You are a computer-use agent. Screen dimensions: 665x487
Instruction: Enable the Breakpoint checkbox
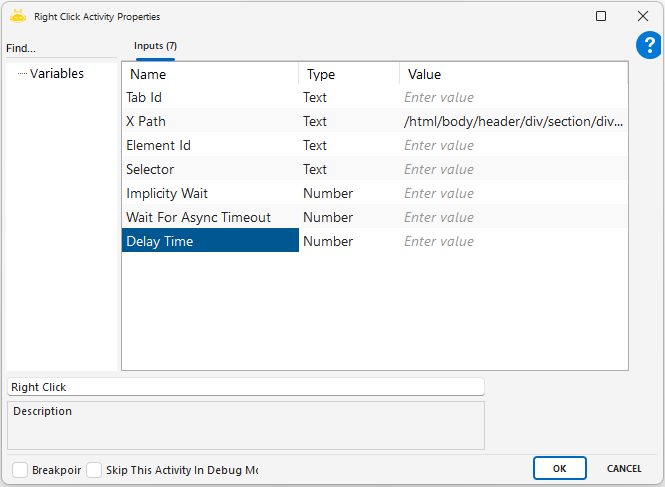tap(20, 469)
